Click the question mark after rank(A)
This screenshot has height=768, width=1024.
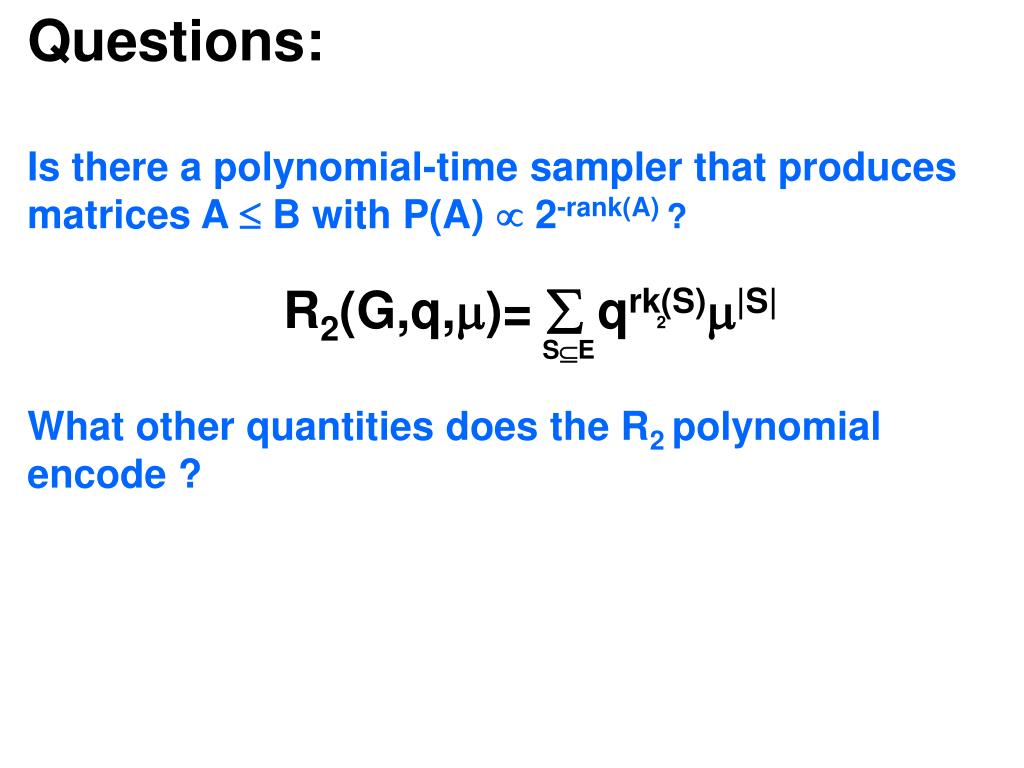(677, 216)
